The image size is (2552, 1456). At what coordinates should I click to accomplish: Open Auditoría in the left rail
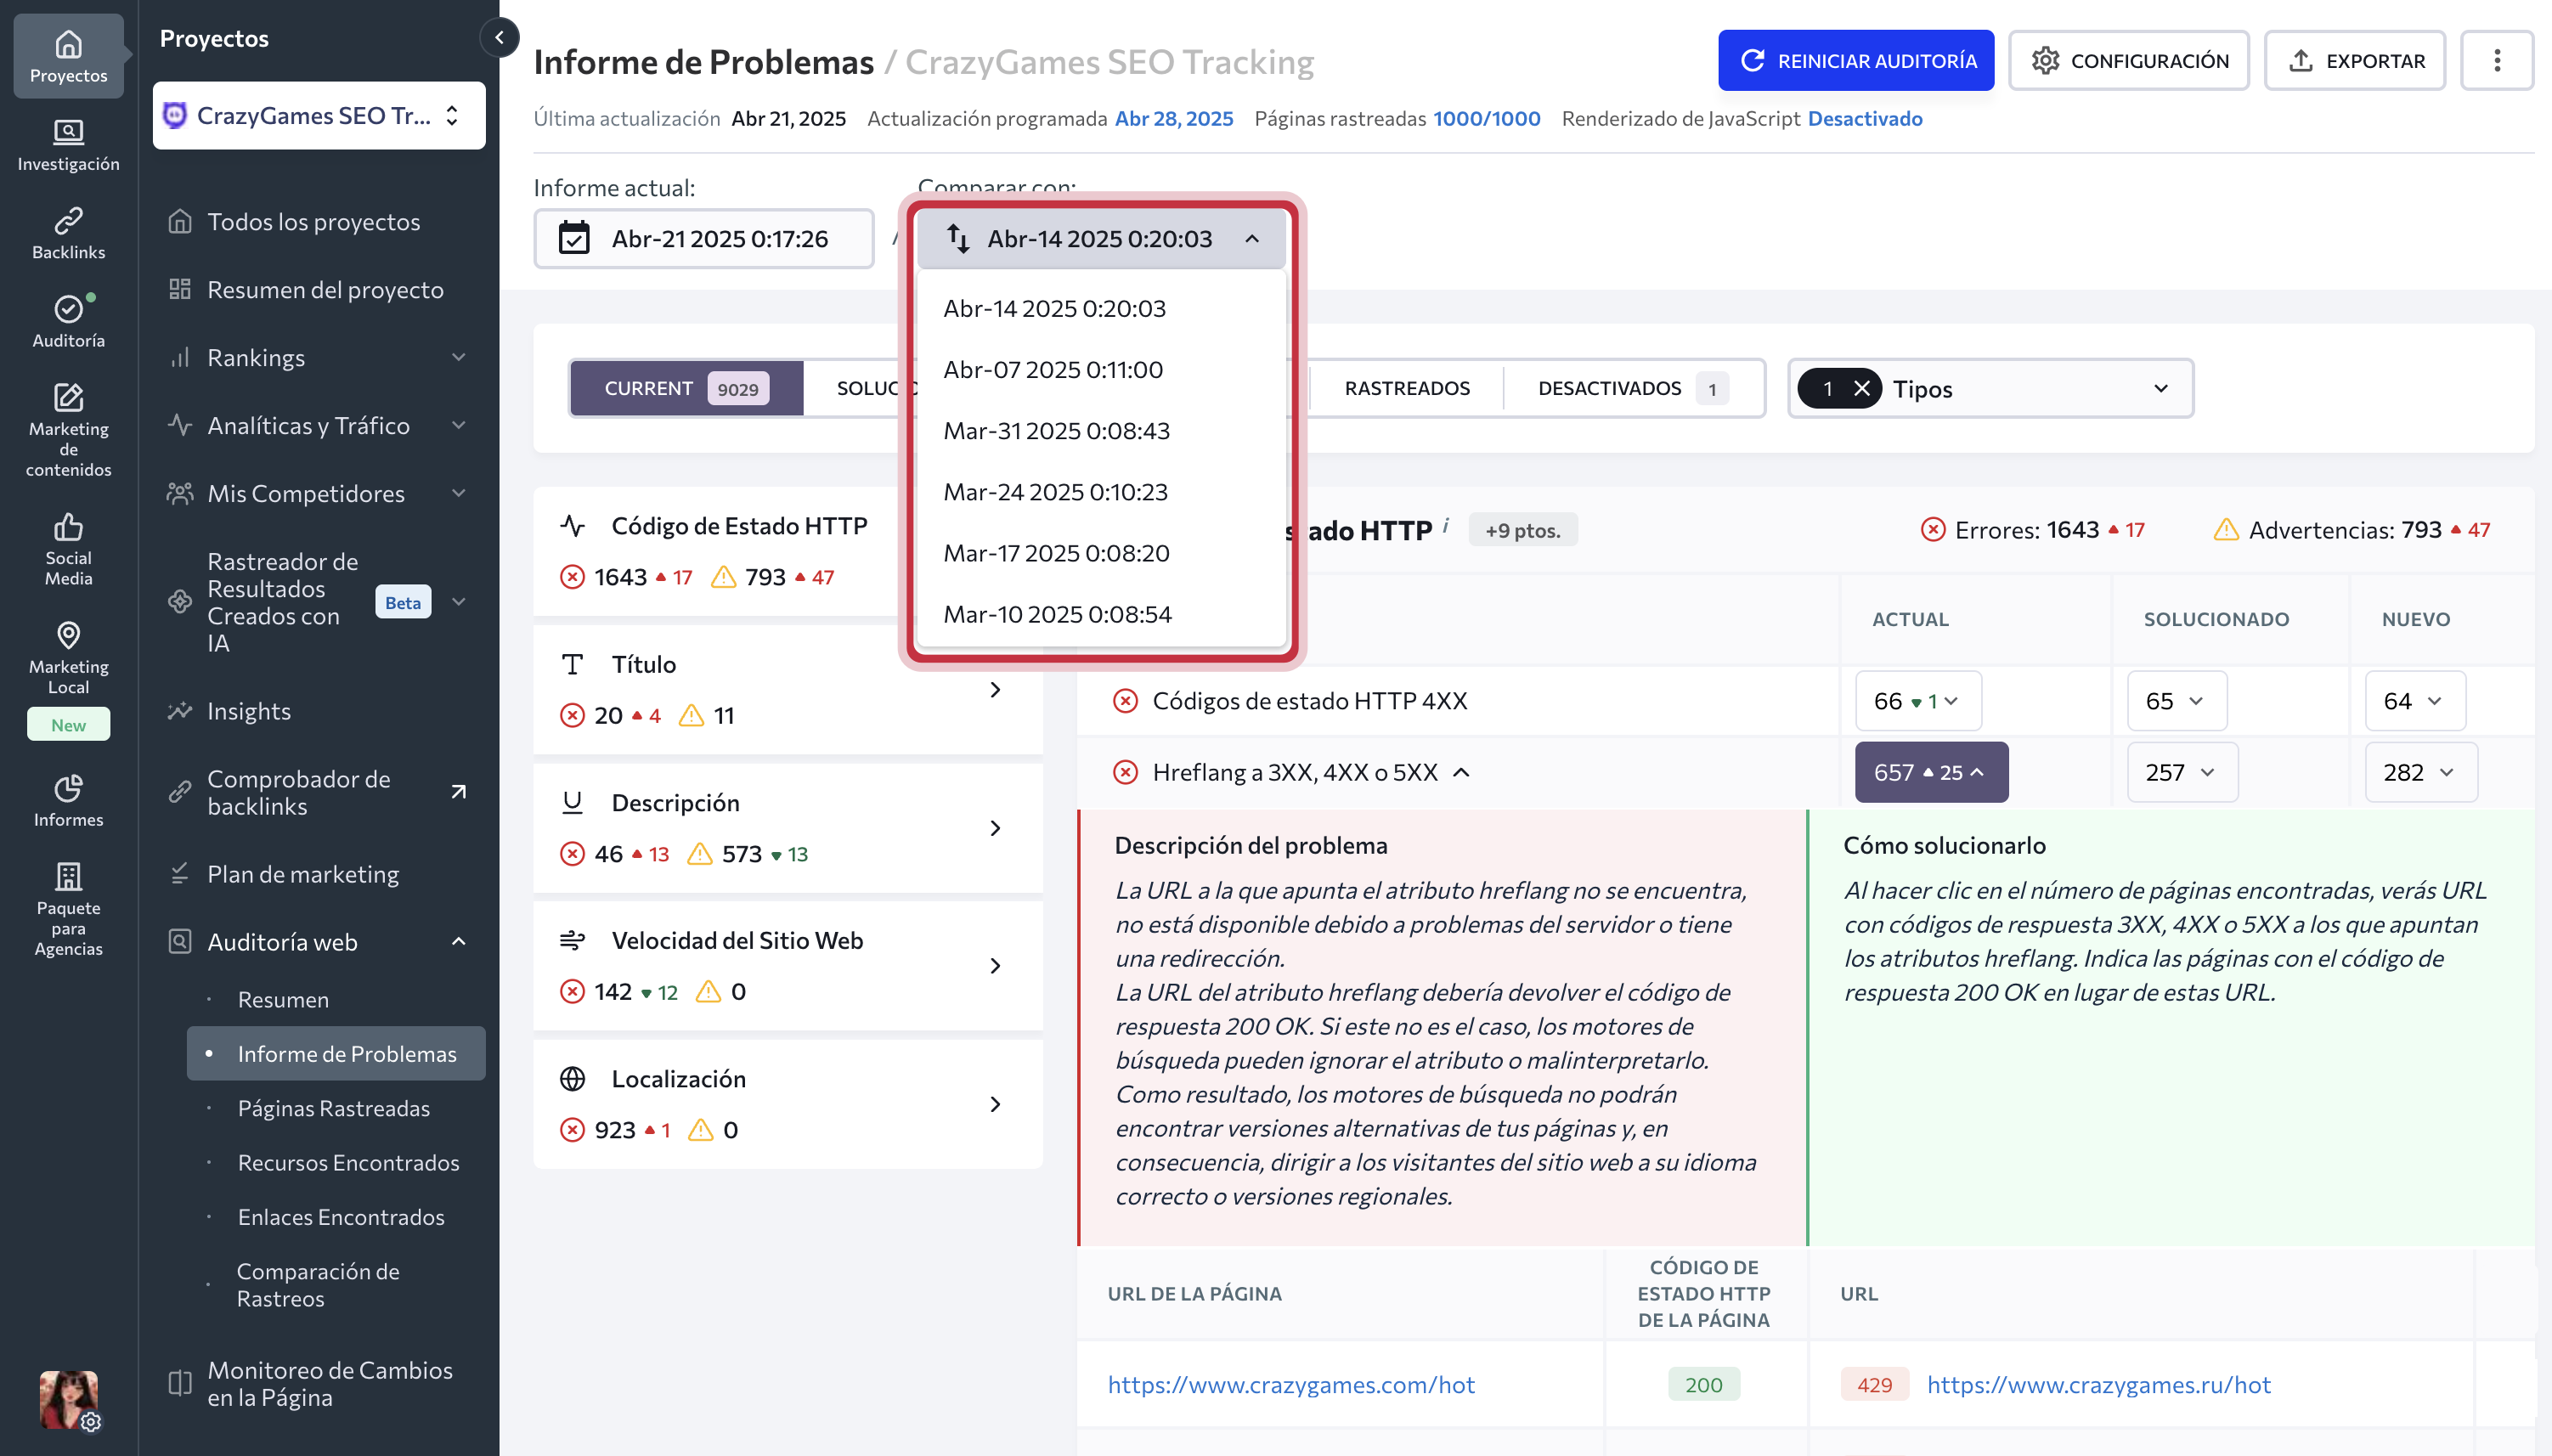click(x=68, y=321)
